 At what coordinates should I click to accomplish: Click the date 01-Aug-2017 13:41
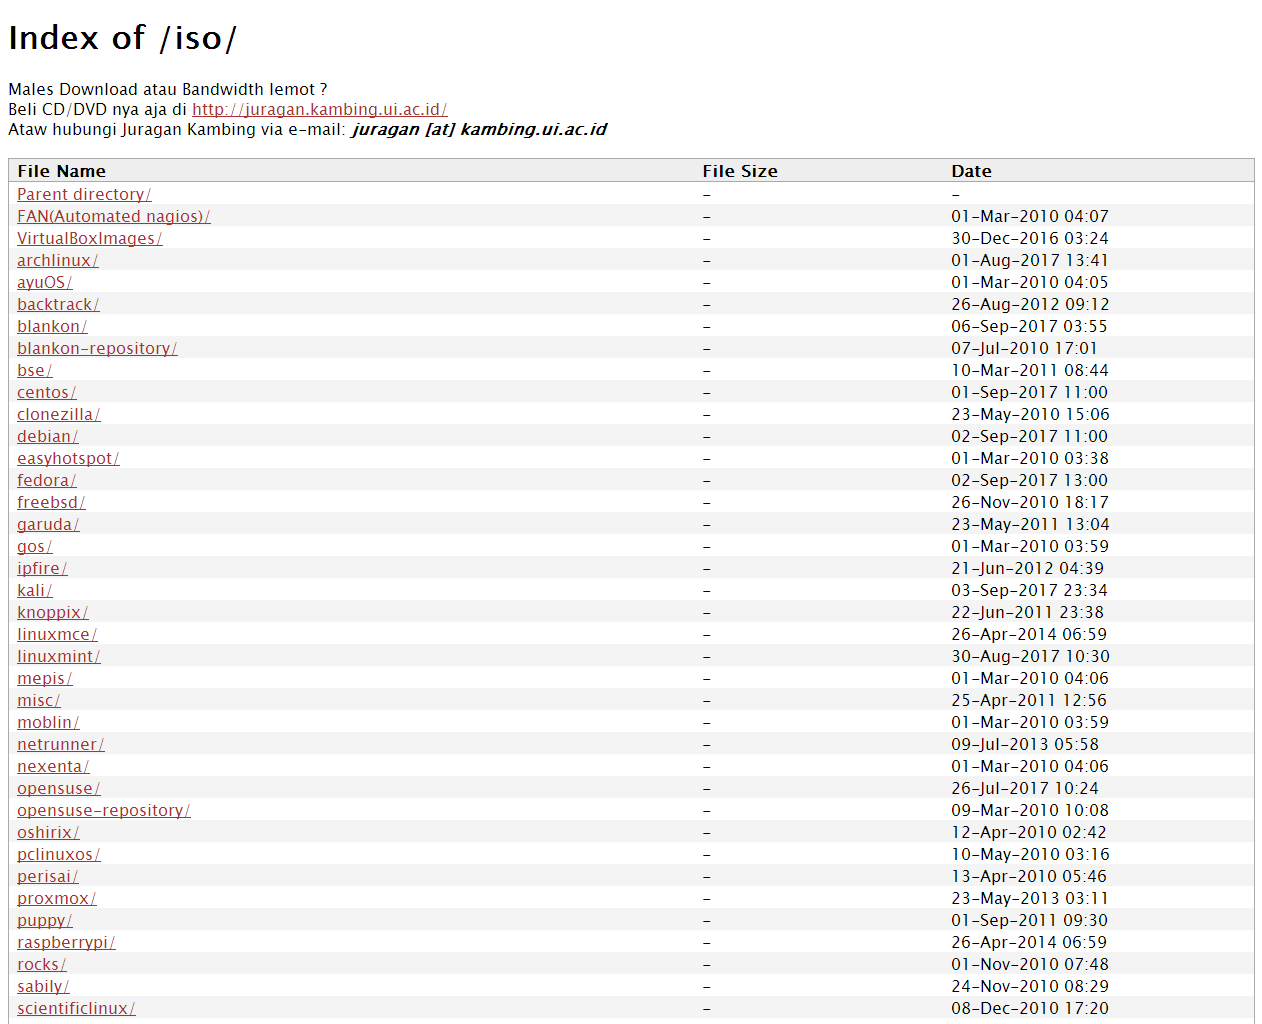[1029, 260]
